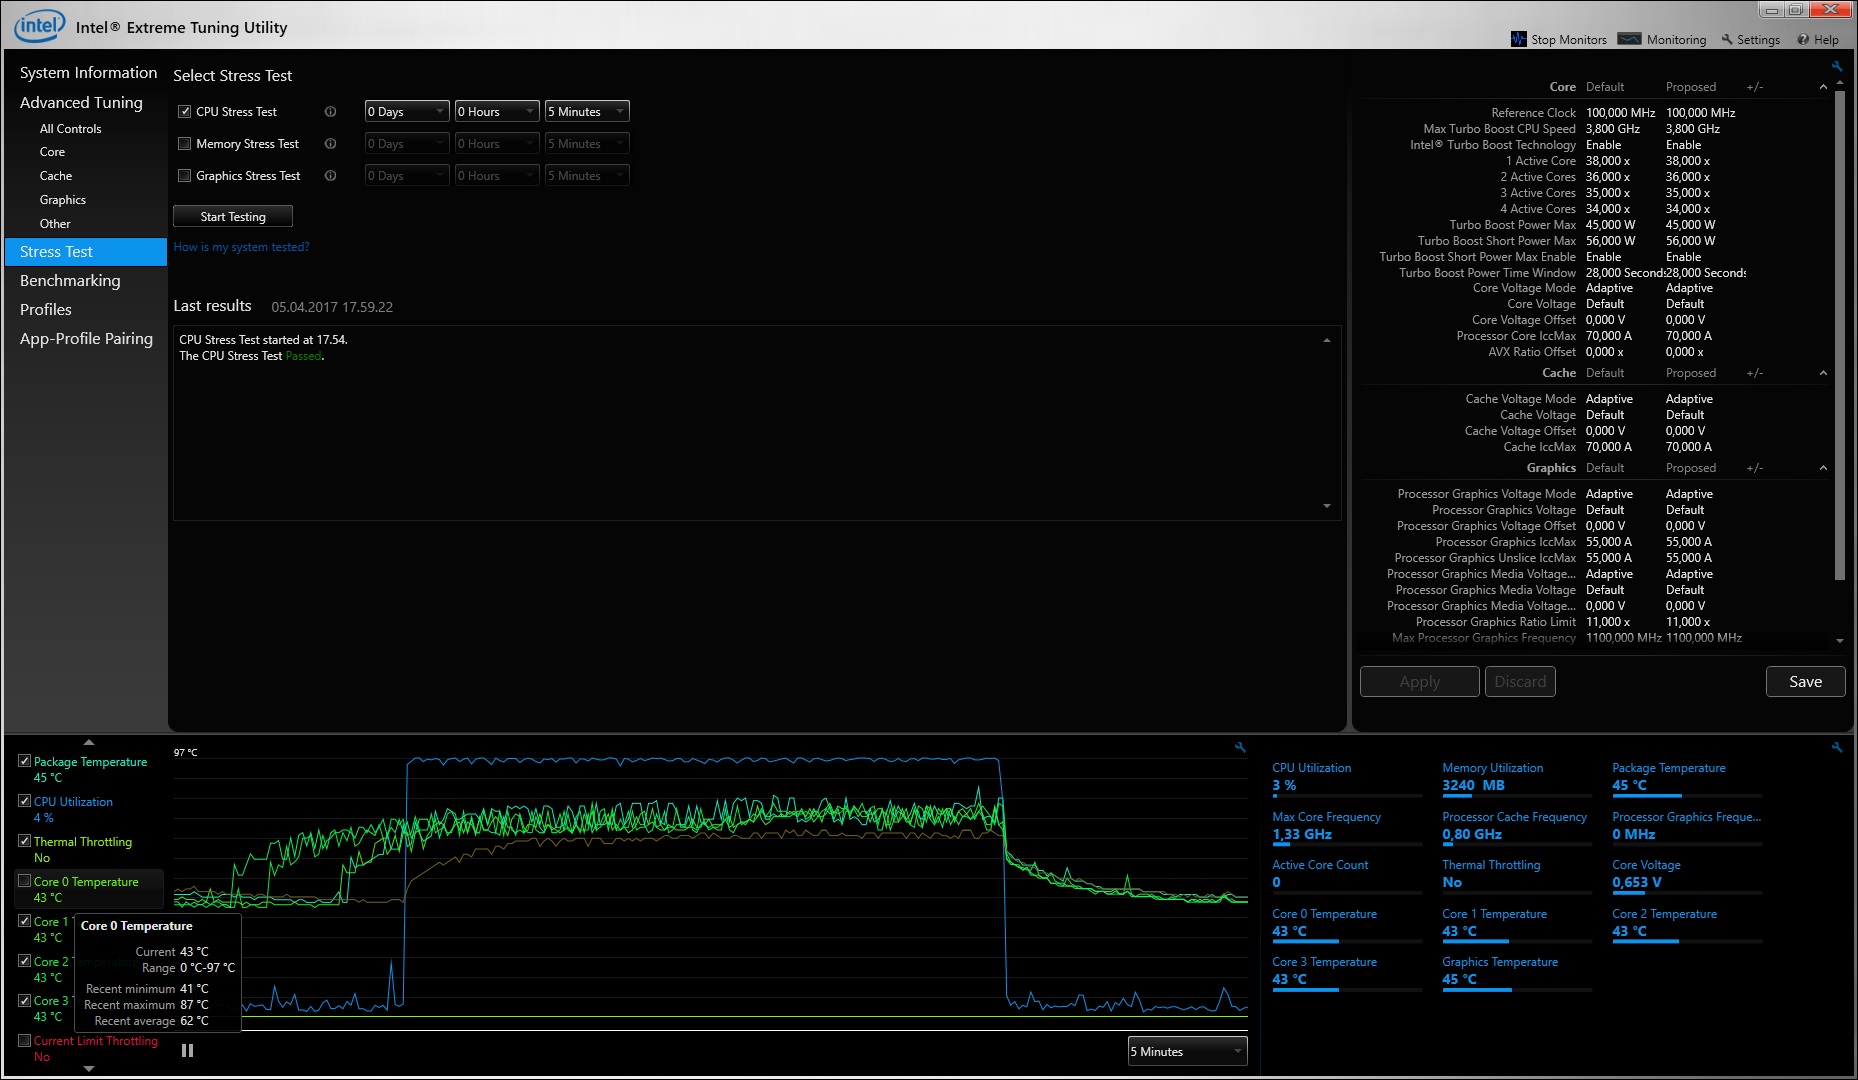Select All Controls under Advanced Tuning
The height and width of the screenshot is (1080, 1858).
[x=70, y=129]
